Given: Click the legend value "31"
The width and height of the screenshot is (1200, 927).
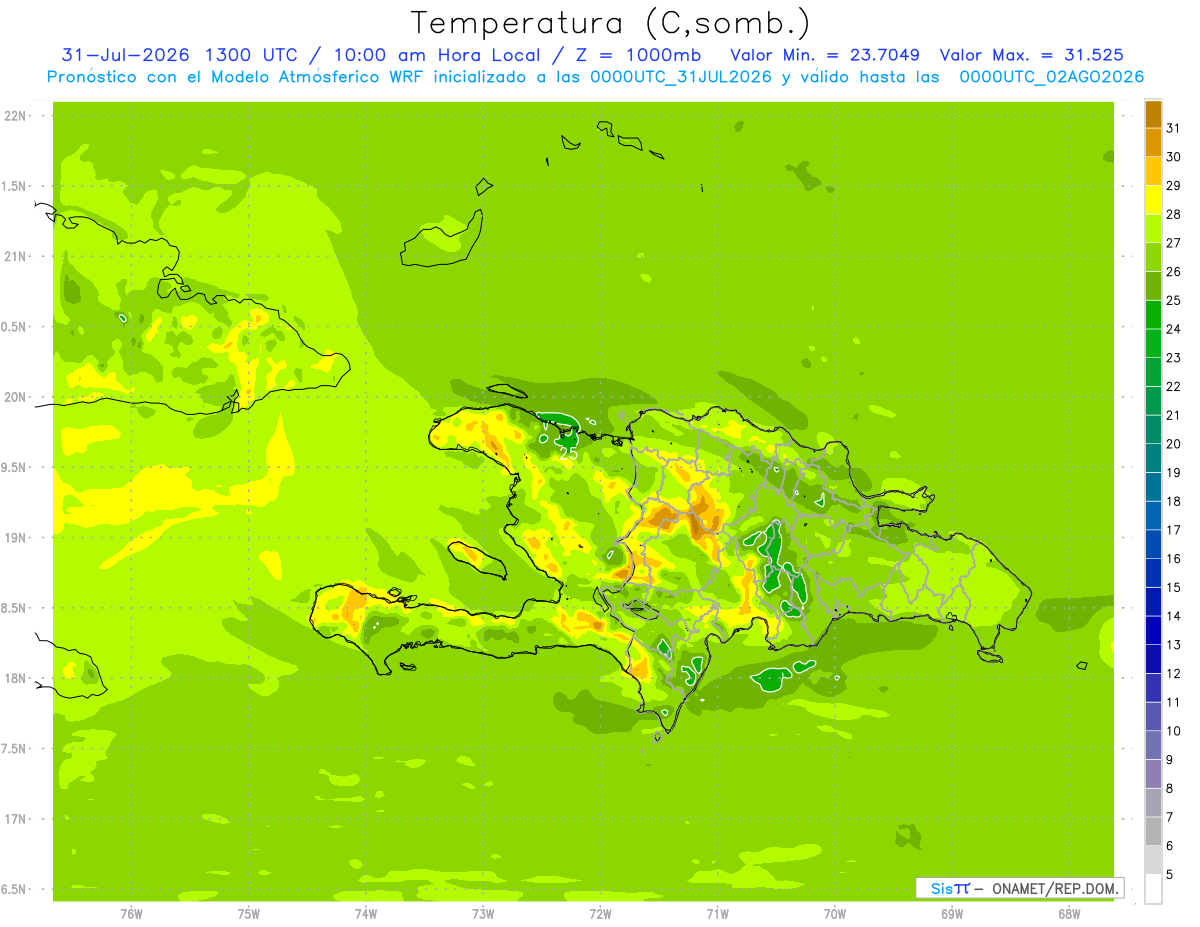Looking at the screenshot, I should (x=1173, y=128).
